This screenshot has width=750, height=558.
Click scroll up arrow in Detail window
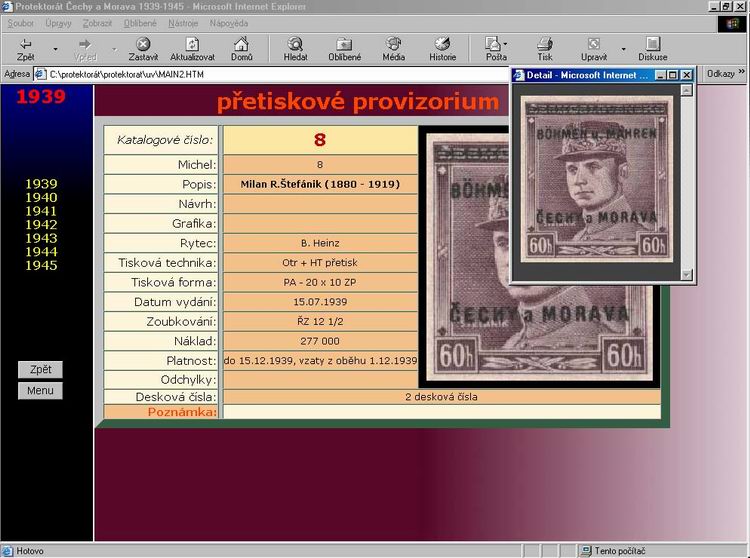686,90
